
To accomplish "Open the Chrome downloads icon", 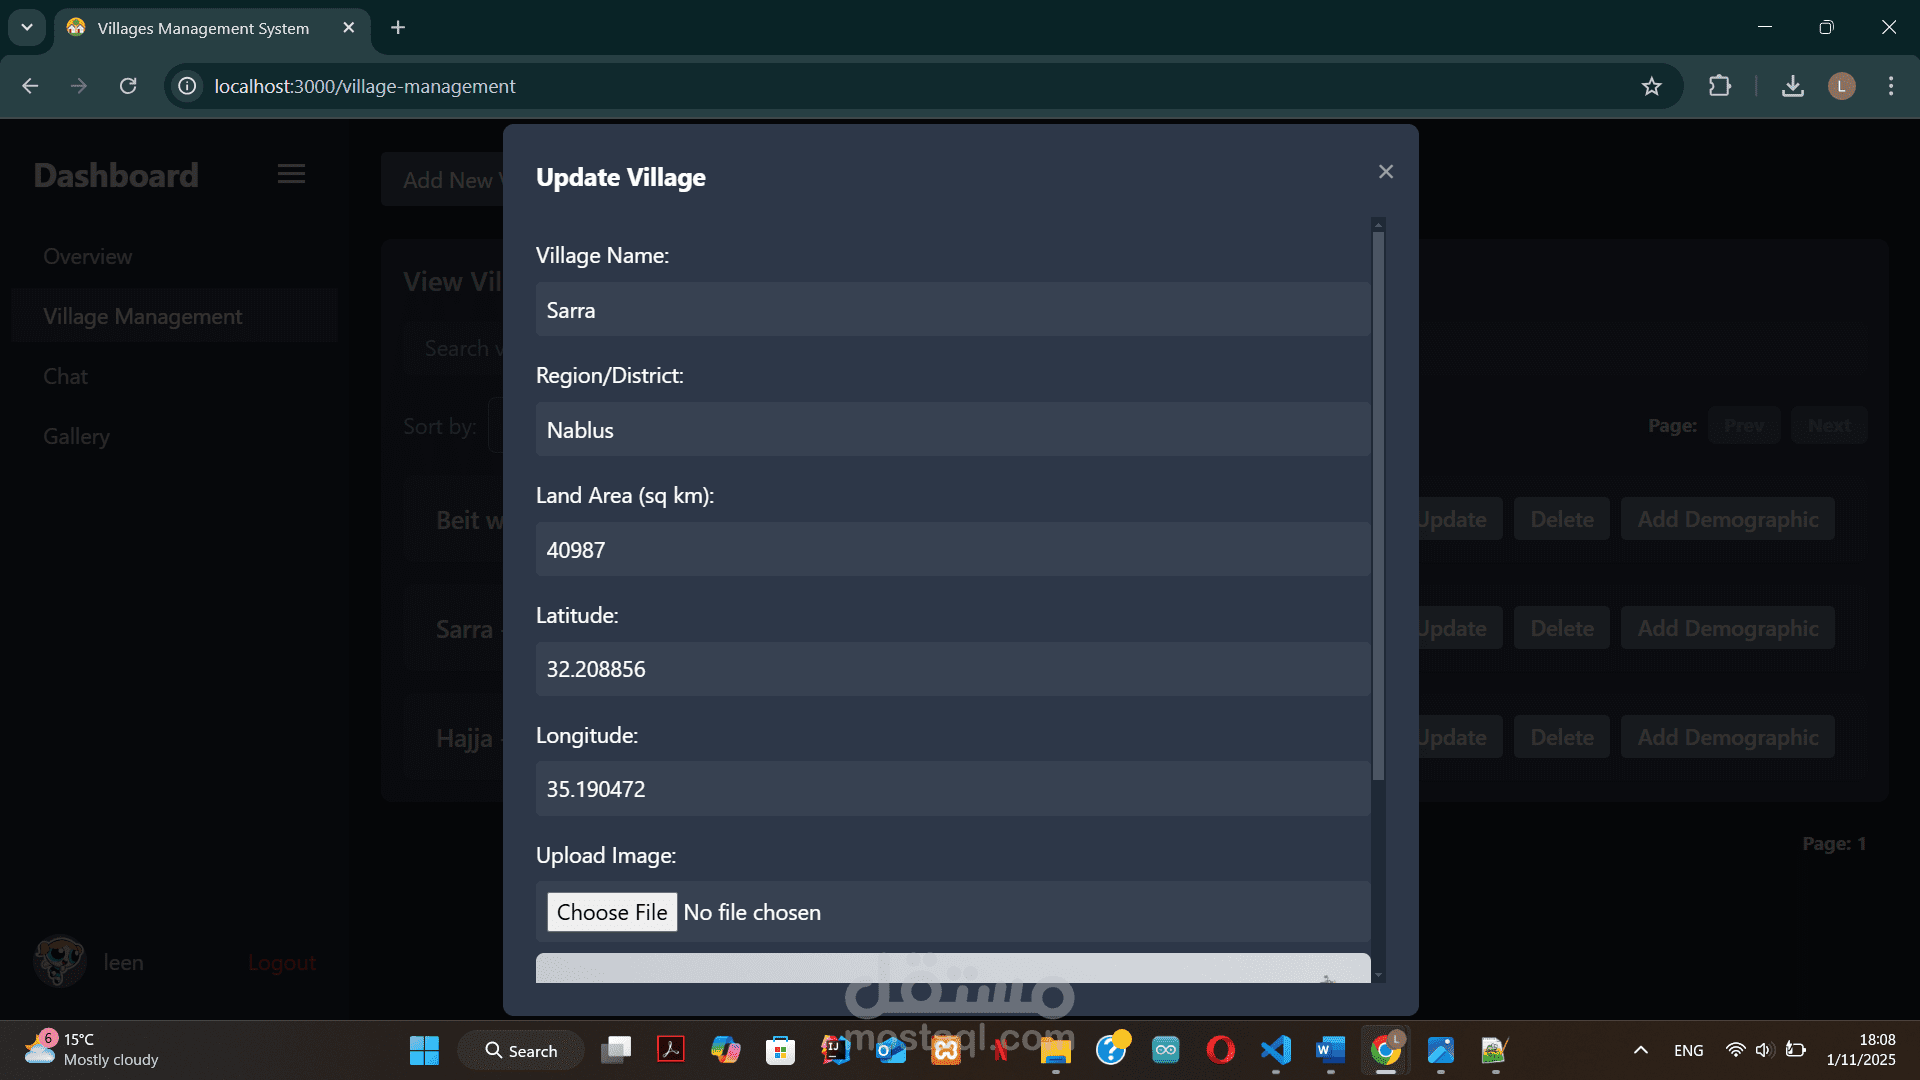I will point(1792,86).
